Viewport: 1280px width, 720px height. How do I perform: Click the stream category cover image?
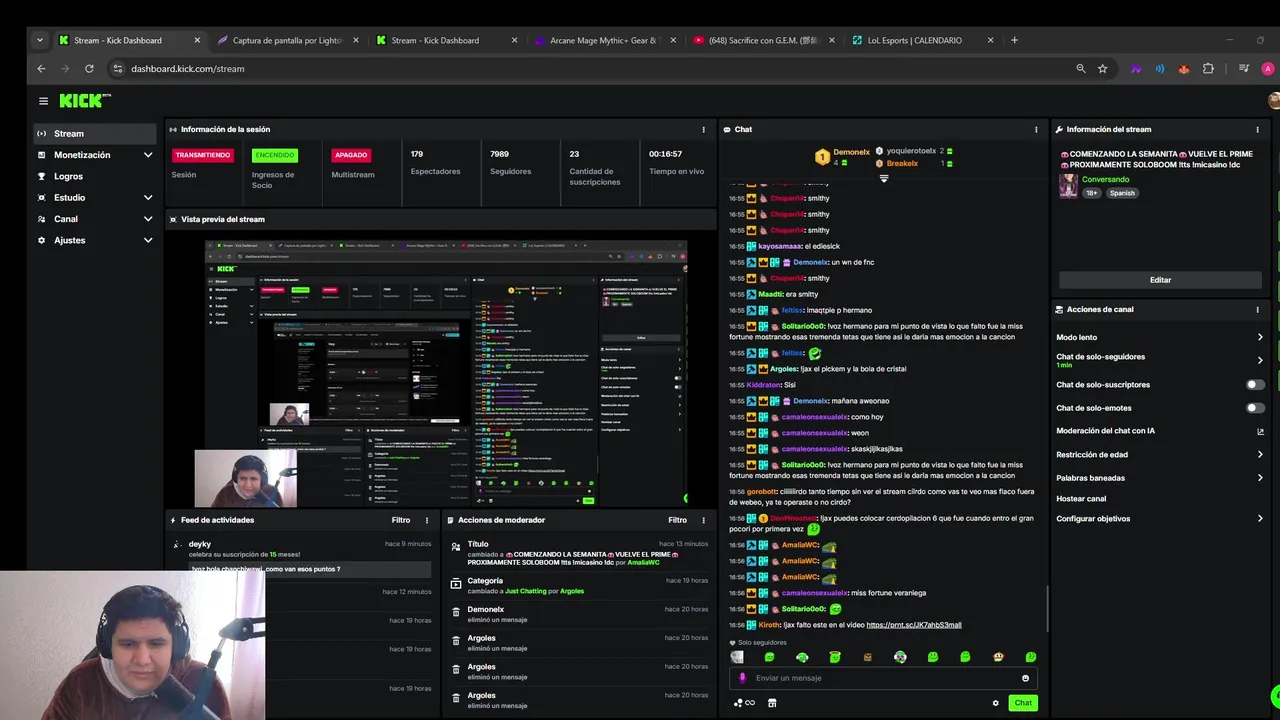[x=1068, y=186]
